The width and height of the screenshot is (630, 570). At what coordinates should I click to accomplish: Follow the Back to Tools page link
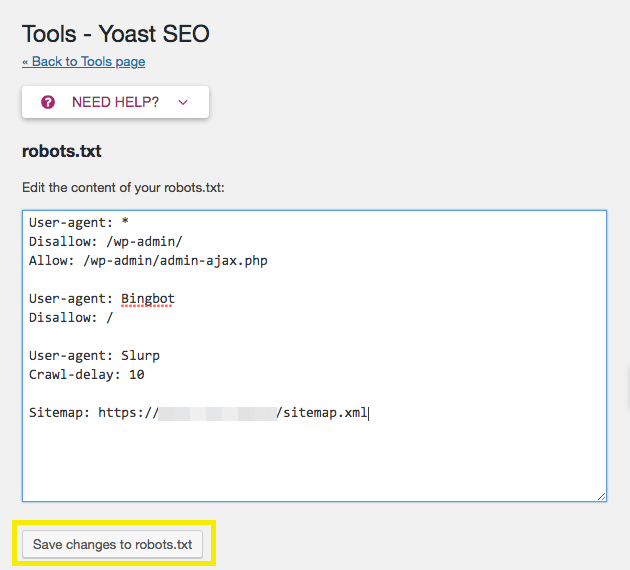click(84, 62)
